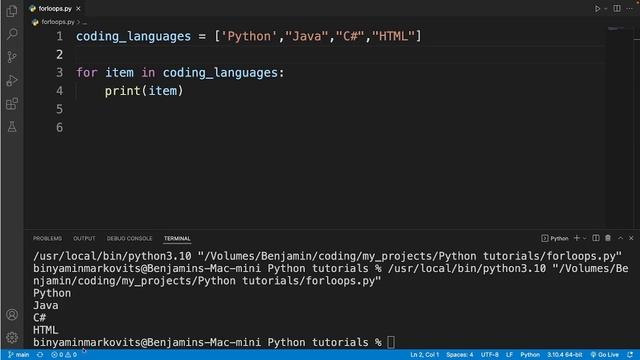The height and width of the screenshot is (360, 640).
Task: Click line number 6 in gutter
Action: click(60, 127)
